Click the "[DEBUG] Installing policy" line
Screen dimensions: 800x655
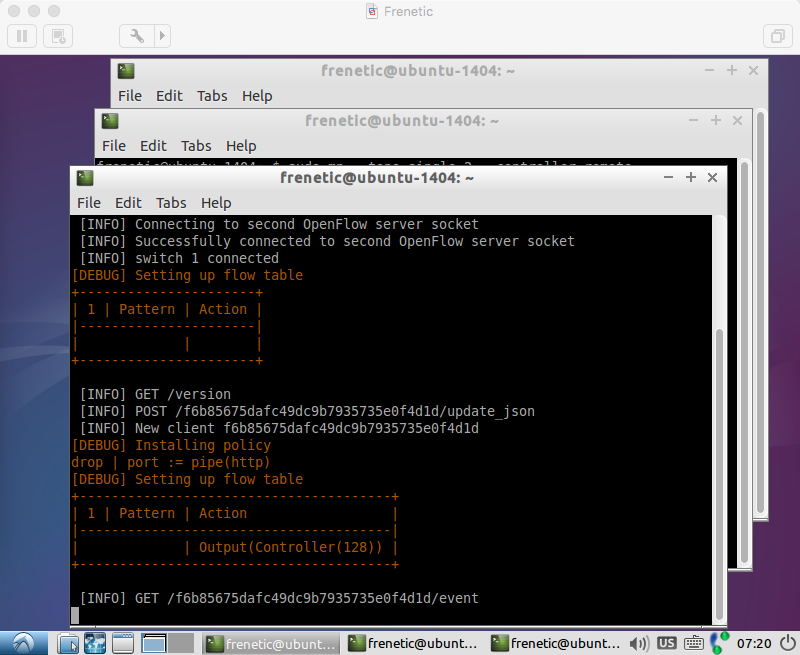(171, 445)
